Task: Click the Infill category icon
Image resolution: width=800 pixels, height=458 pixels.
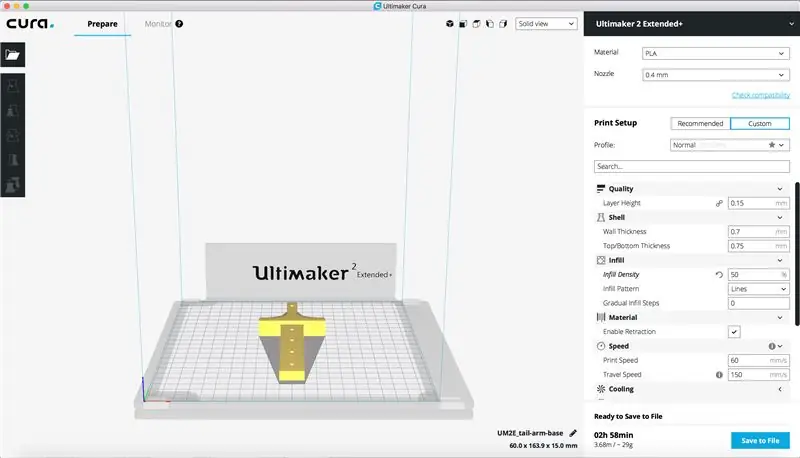Action: 601,260
